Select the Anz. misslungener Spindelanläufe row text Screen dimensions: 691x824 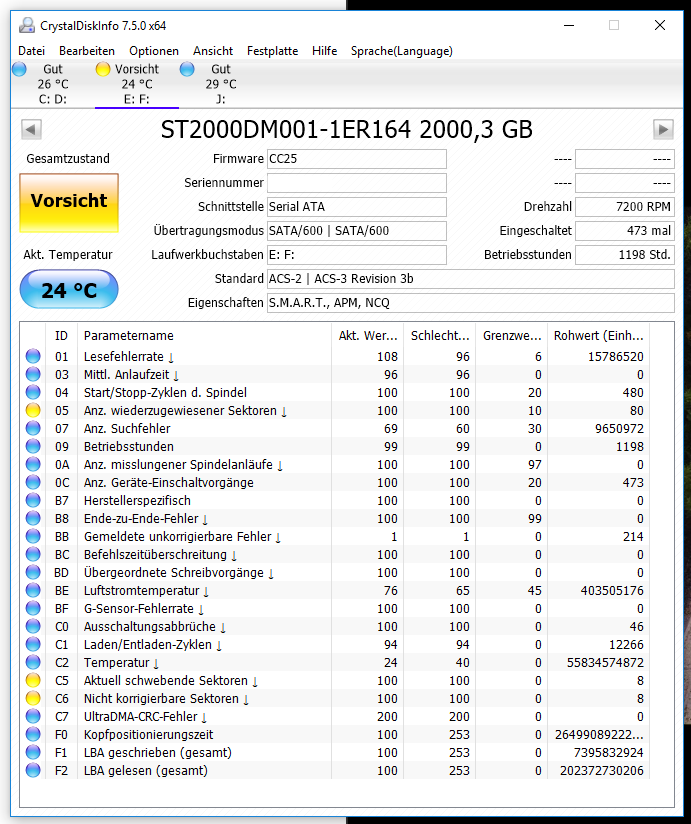(x=178, y=465)
